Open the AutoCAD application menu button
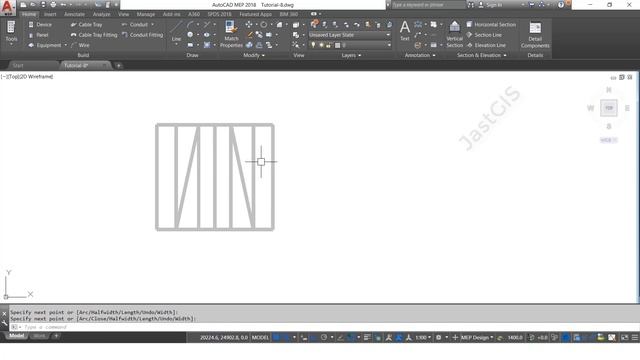This screenshot has height=360, width=640. click(8, 7)
